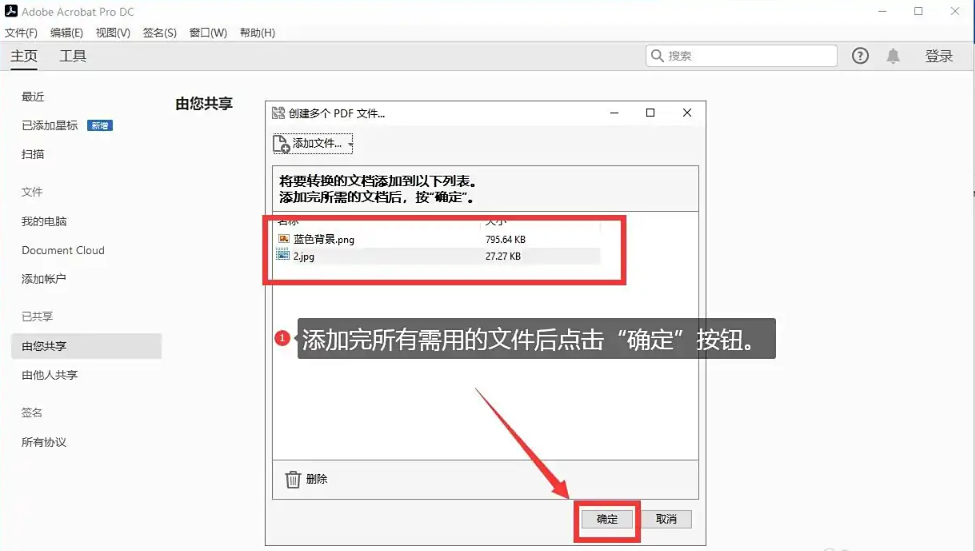Select 我的电脑 in the sidebar
The height and width of the screenshot is (551, 975).
pyautogui.click(x=44, y=221)
